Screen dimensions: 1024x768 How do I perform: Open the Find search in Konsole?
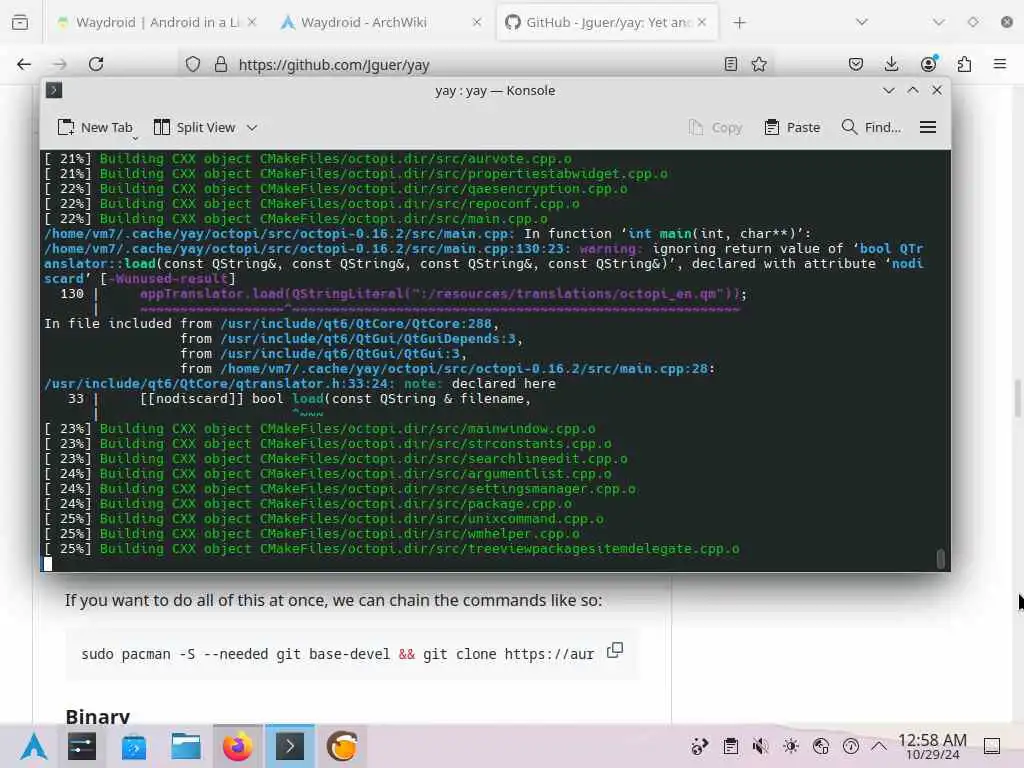[x=871, y=127]
